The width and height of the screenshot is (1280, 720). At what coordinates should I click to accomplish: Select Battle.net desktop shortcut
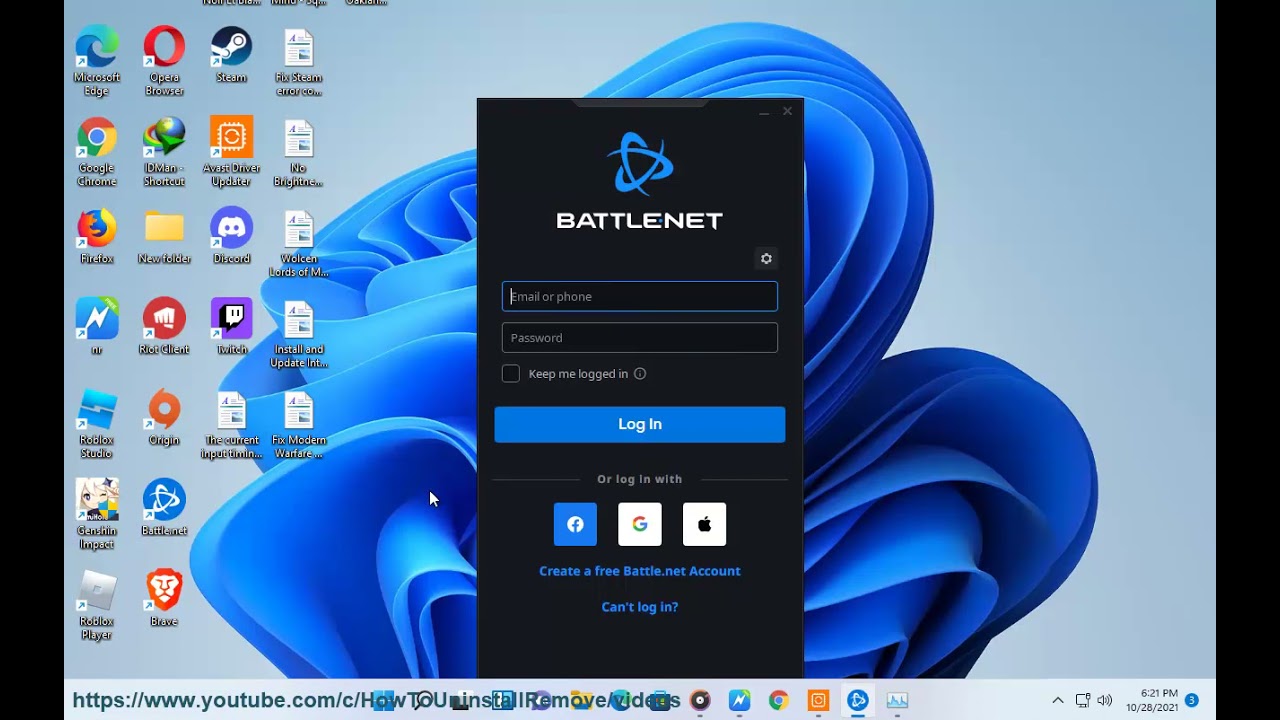(x=164, y=508)
